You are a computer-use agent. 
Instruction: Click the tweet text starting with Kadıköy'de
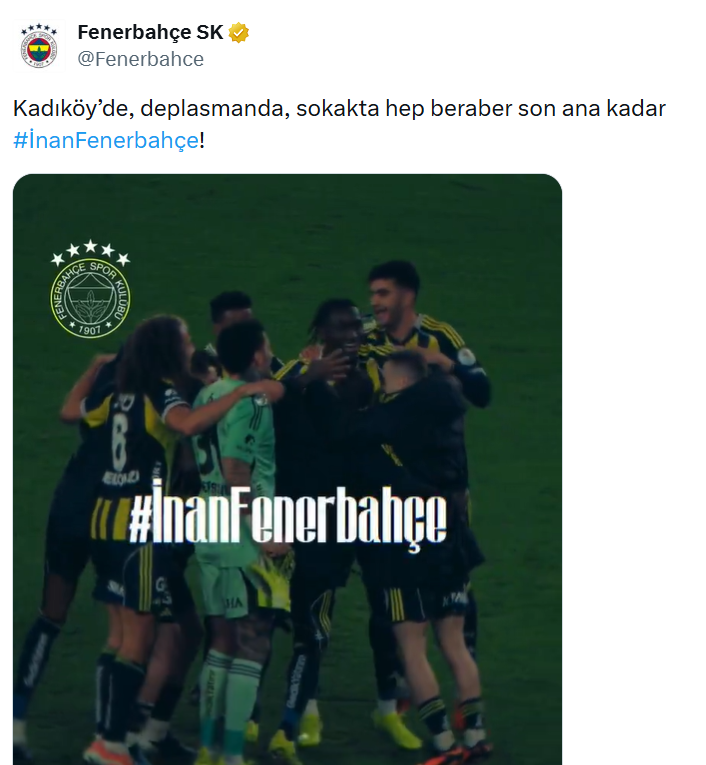pos(339,124)
